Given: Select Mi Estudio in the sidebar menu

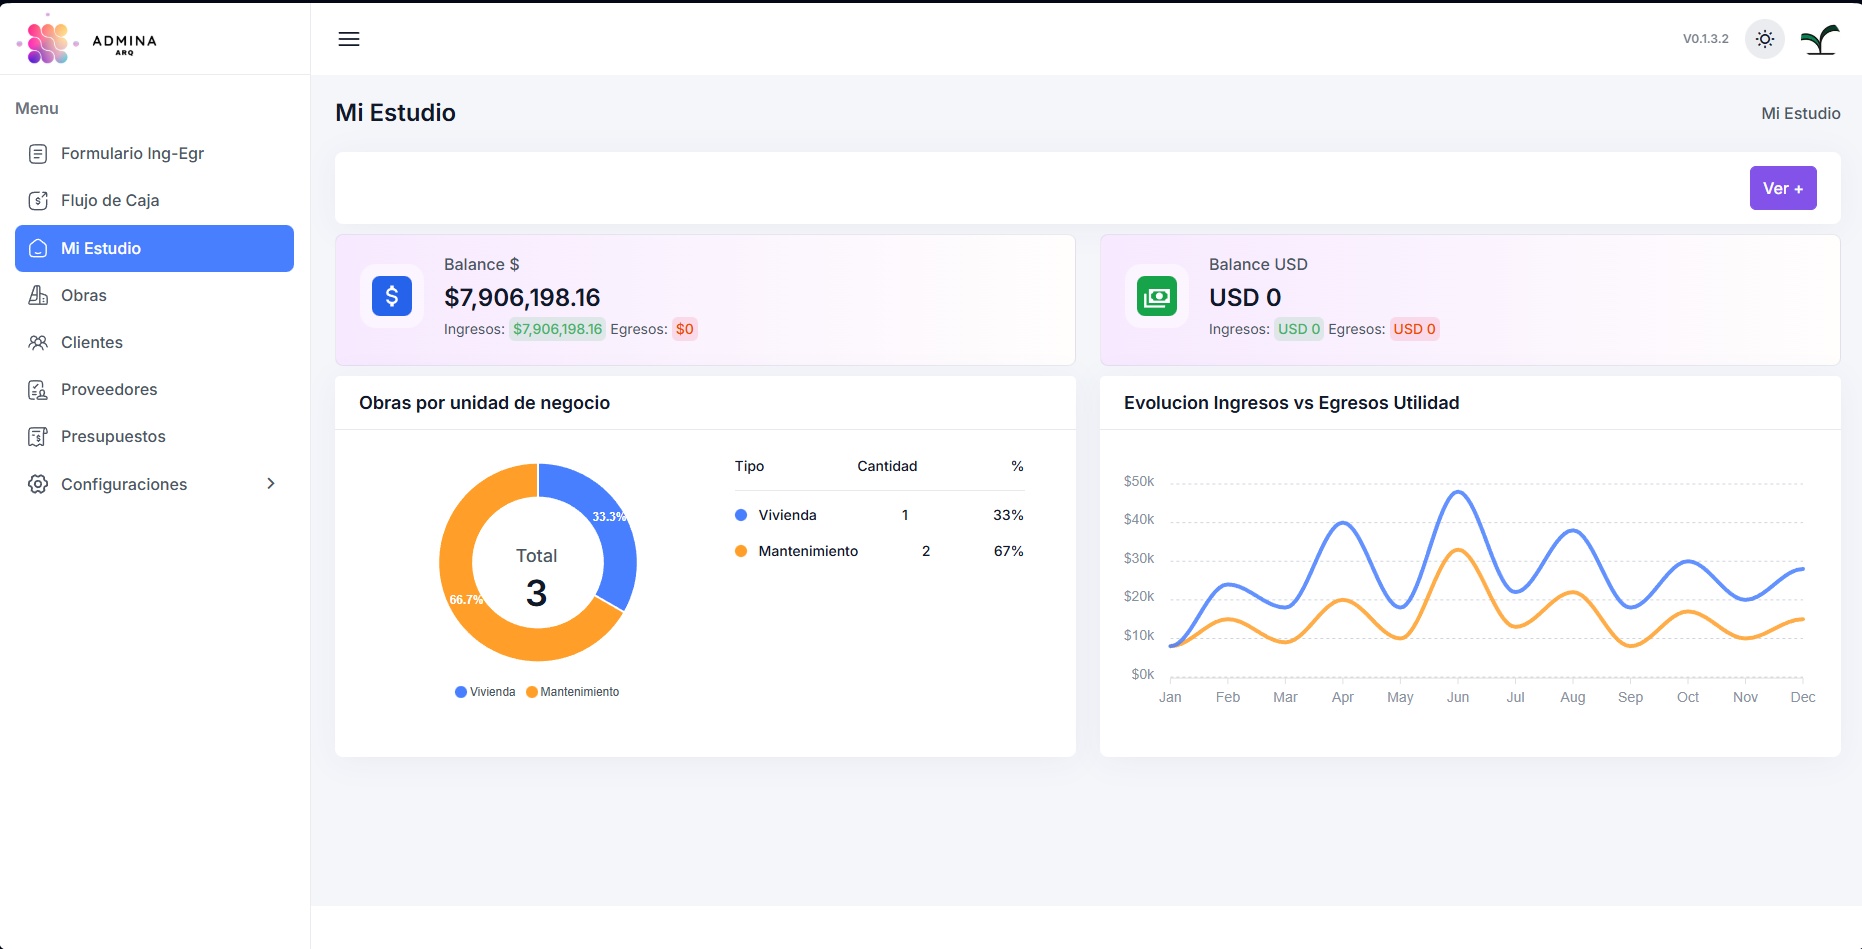Looking at the screenshot, I should click(100, 248).
